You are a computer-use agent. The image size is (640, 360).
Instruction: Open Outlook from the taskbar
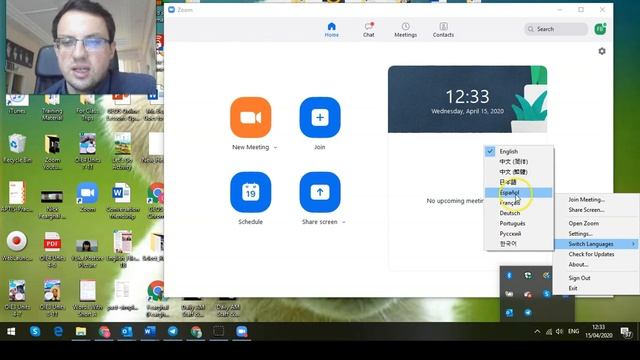(x=127, y=331)
